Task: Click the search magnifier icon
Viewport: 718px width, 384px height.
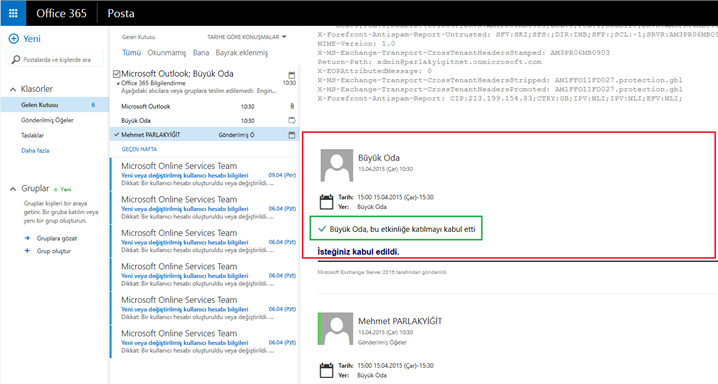Action: [16, 59]
